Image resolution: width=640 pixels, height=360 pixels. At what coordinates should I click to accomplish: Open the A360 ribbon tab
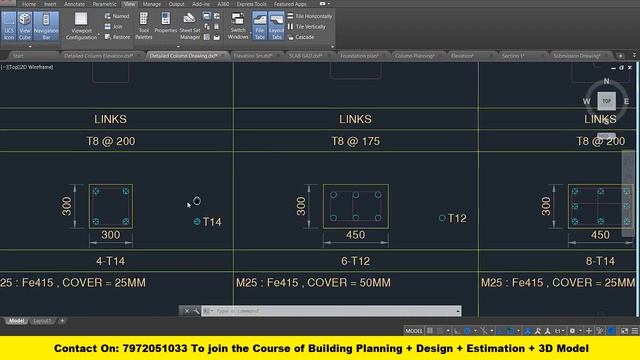[223, 4]
